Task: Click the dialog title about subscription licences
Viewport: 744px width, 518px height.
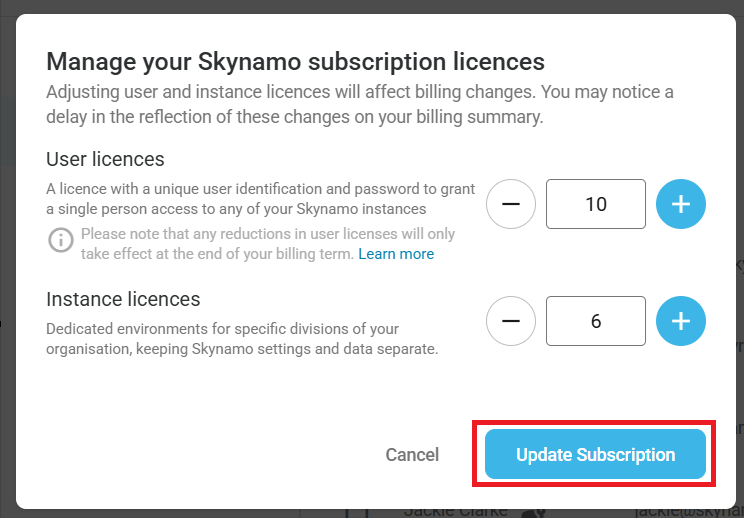Action: 295,61
